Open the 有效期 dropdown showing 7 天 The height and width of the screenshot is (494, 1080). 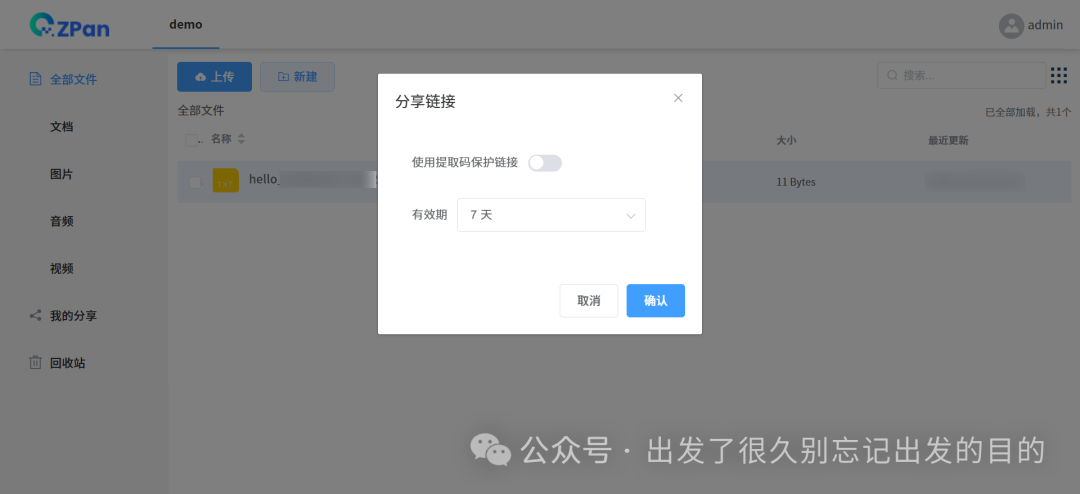[x=551, y=215]
